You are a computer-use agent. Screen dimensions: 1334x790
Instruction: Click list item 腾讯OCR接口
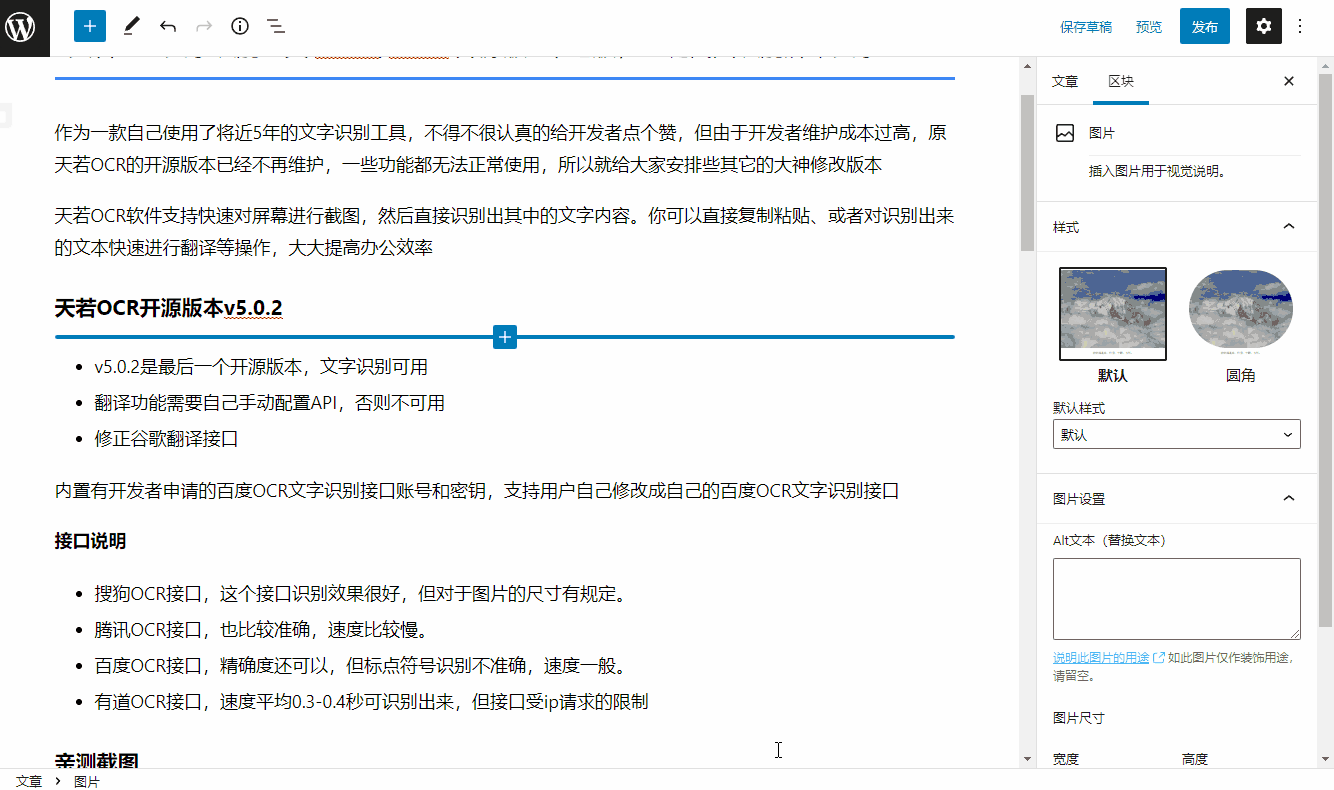tap(262, 630)
